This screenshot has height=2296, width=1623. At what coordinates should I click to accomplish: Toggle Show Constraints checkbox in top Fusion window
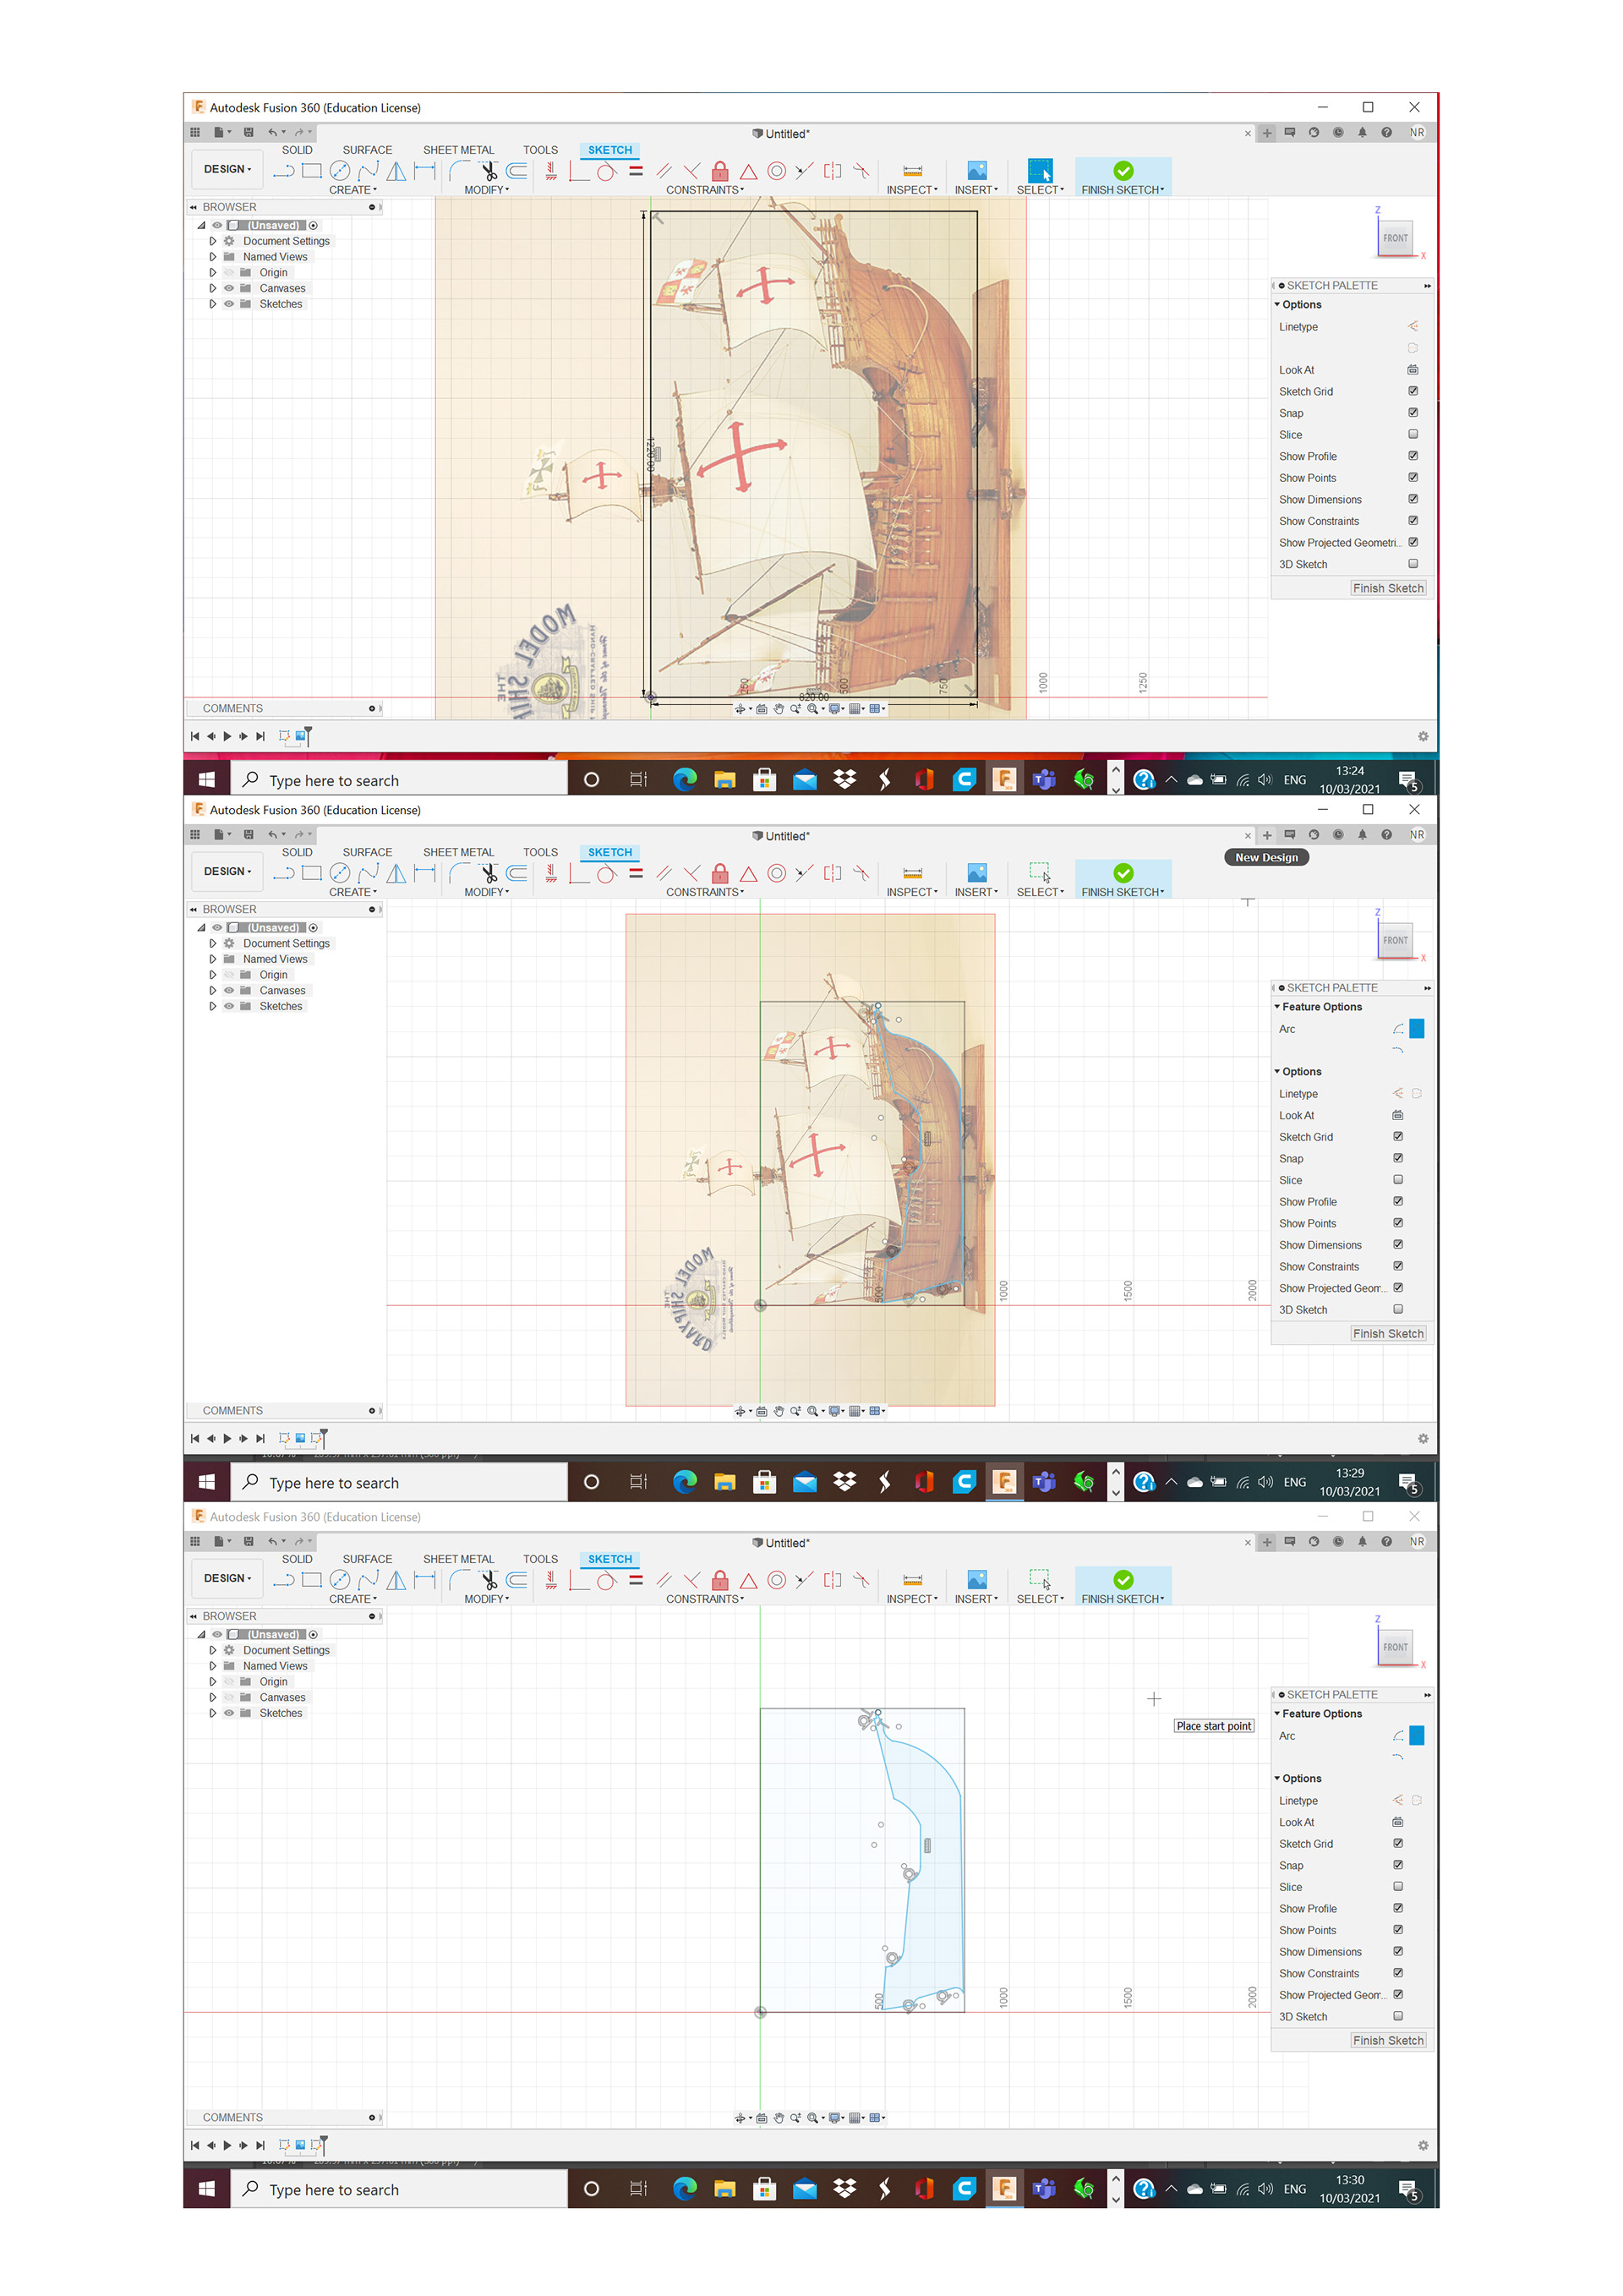[x=1413, y=520]
